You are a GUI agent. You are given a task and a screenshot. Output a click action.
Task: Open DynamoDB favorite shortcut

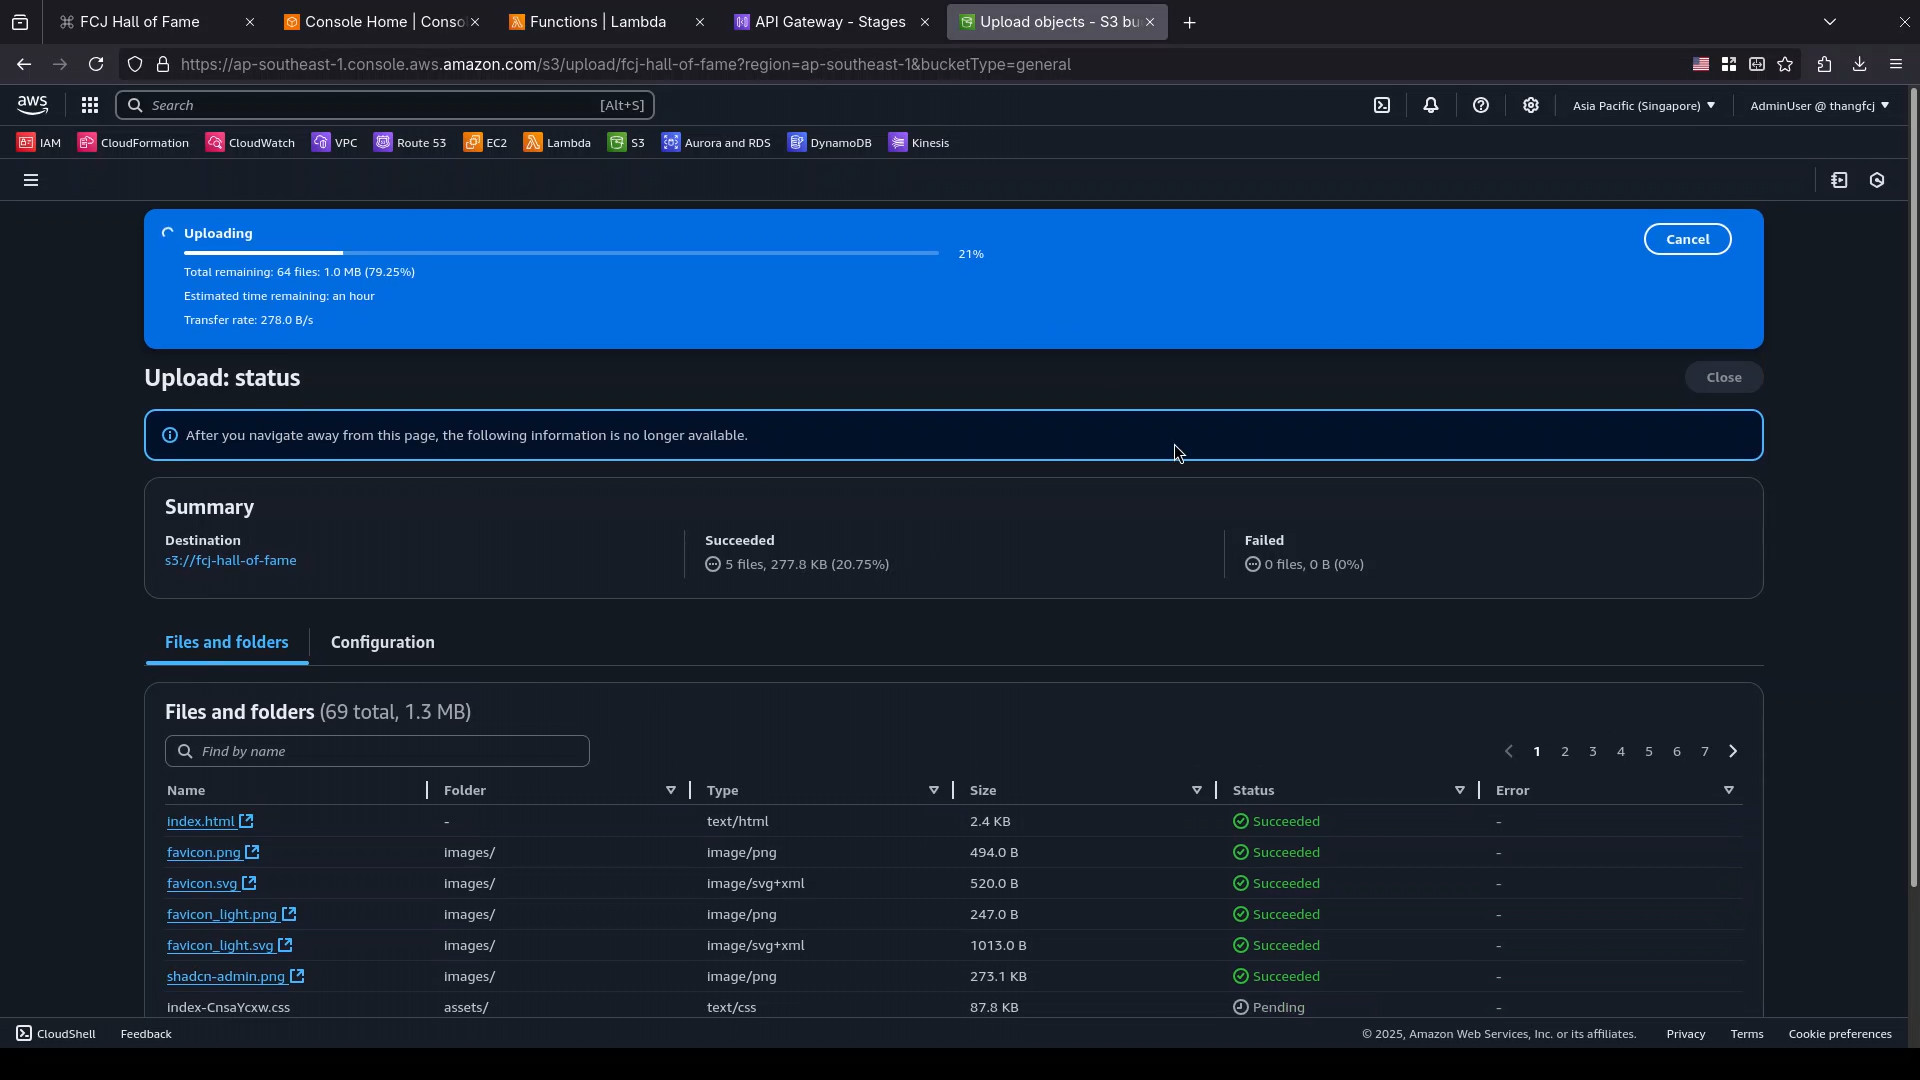(829, 143)
